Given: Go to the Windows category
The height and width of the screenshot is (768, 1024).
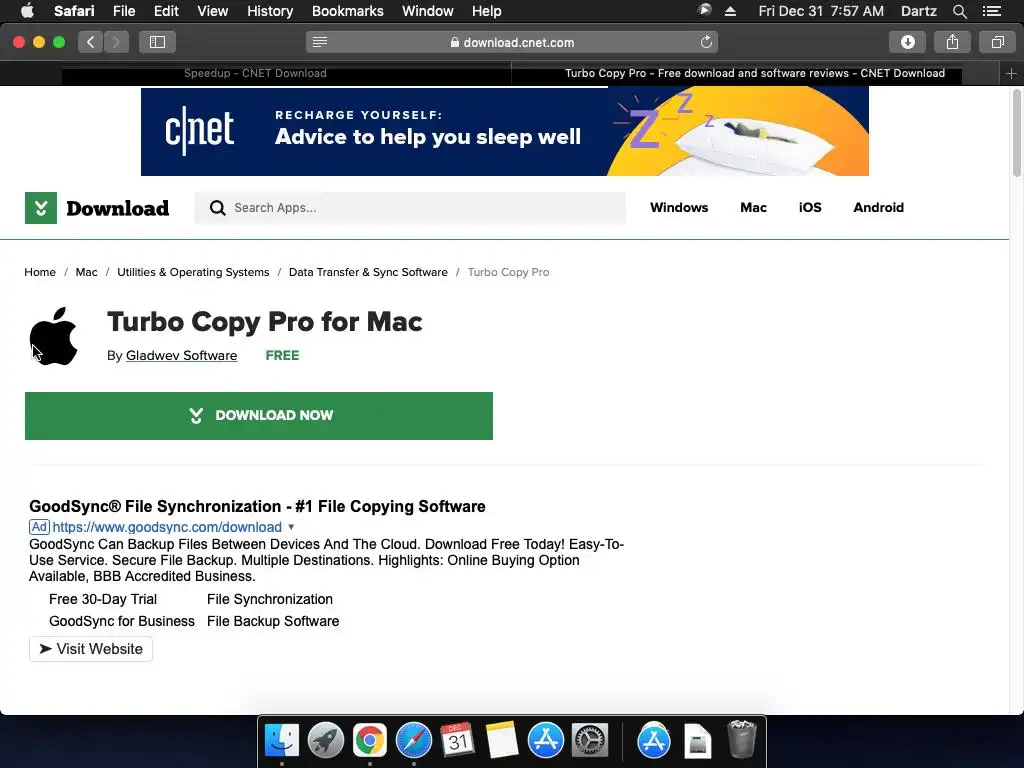Looking at the screenshot, I should [x=679, y=208].
